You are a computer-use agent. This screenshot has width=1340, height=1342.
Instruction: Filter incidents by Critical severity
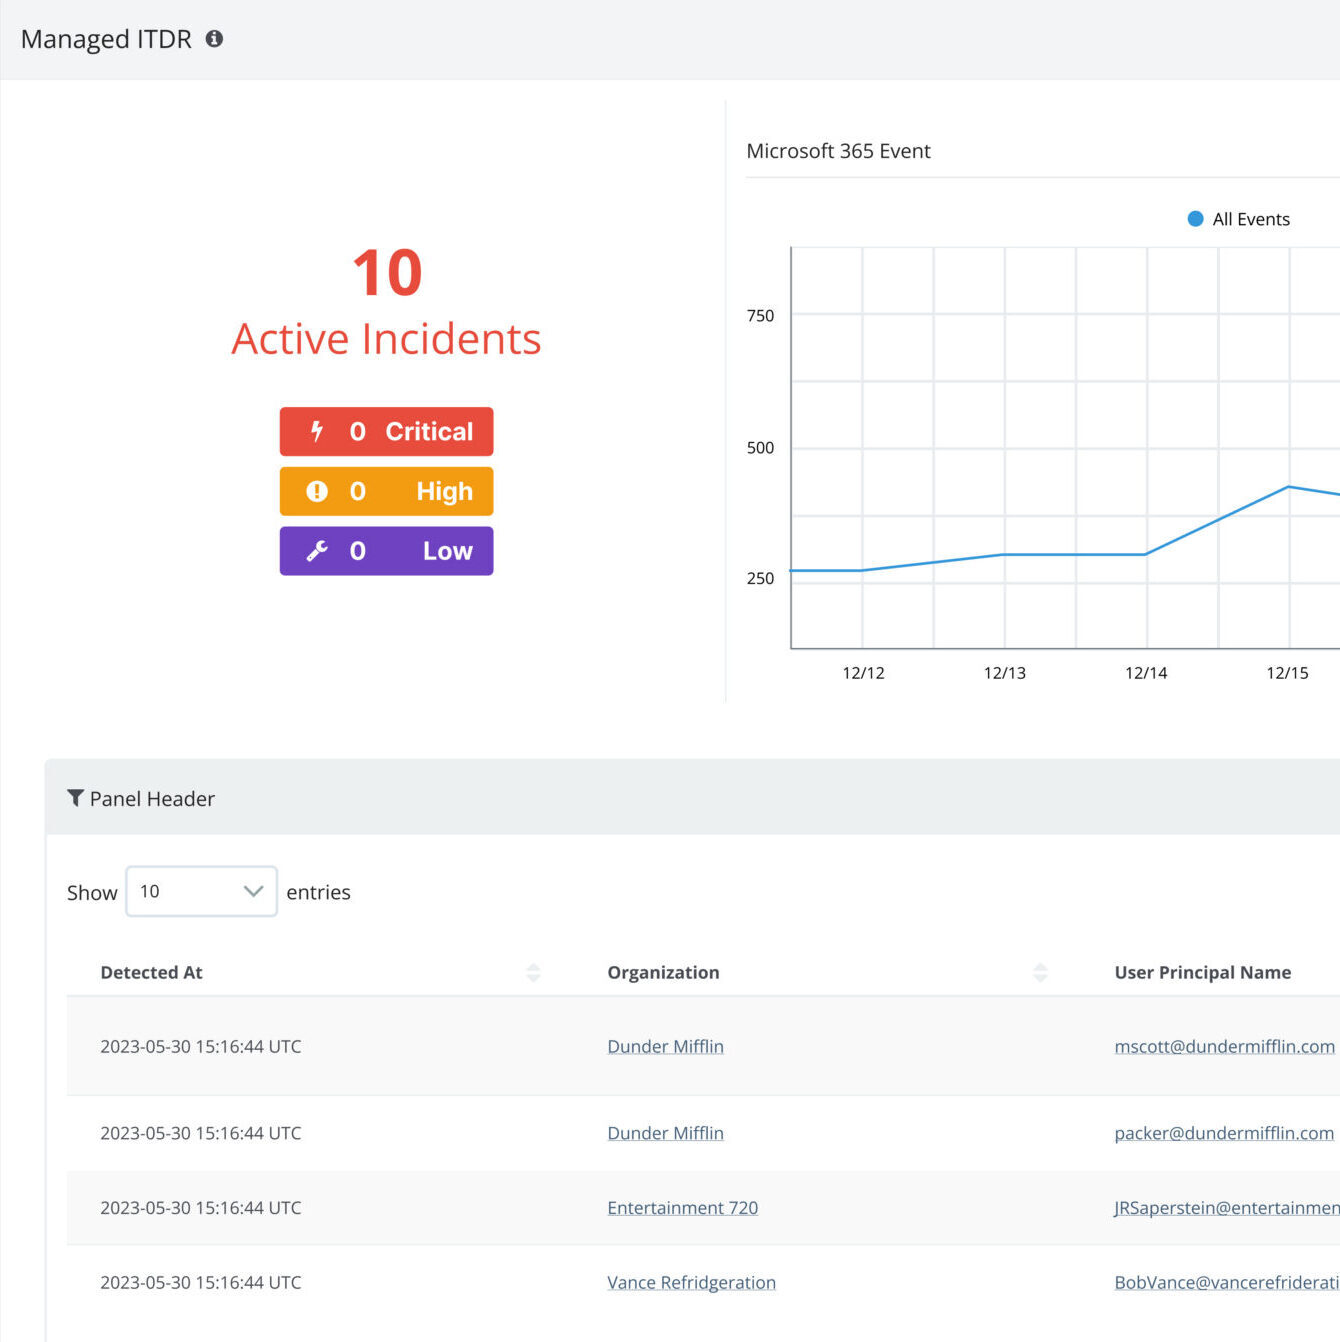386,431
